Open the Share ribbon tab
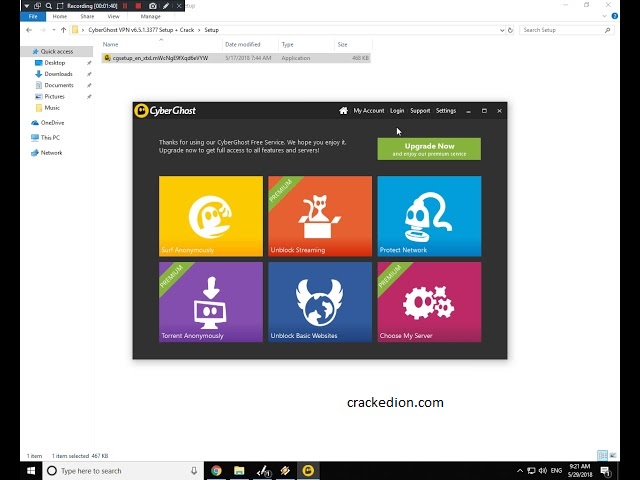Image resolution: width=640 pixels, height=480 pixels. (x=87, y=16)
